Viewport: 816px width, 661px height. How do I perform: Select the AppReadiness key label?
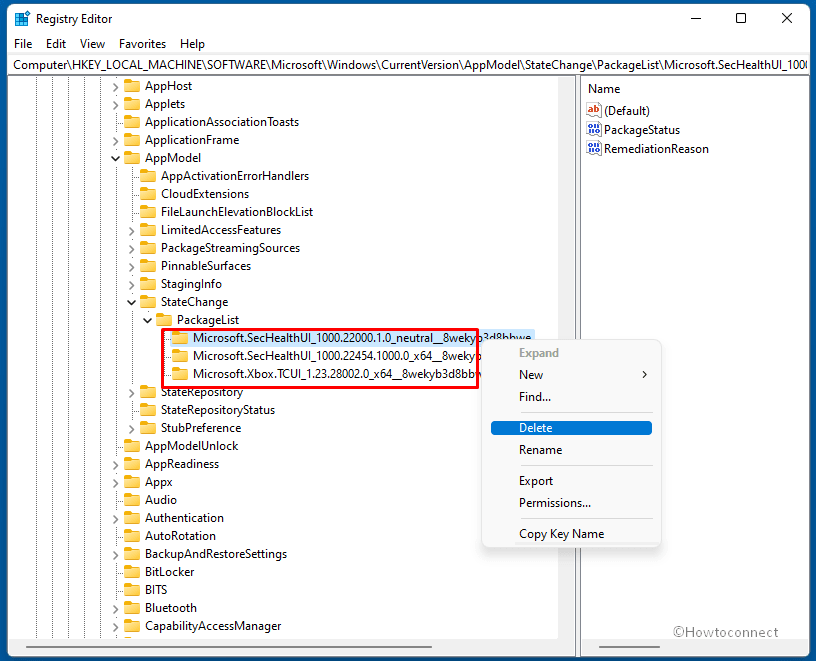[182, 464]
